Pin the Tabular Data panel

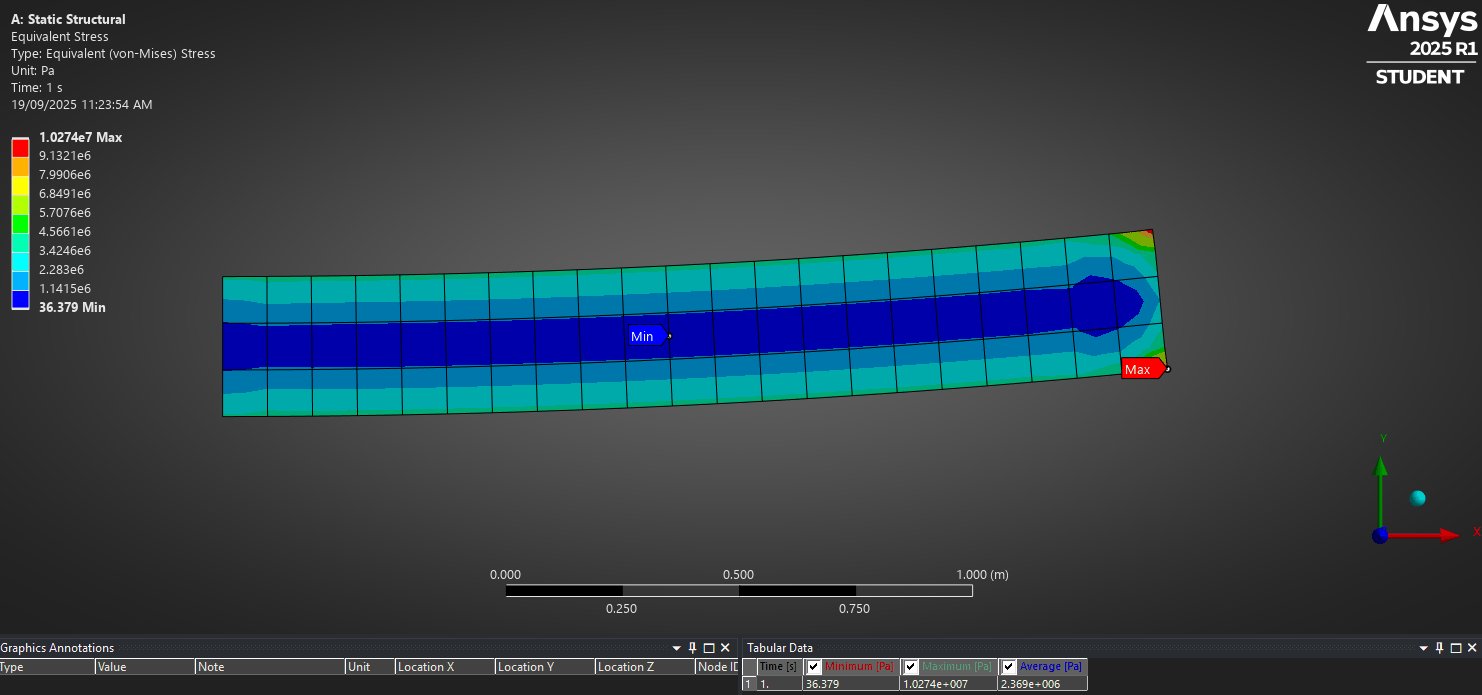(x=1440, y=648)
